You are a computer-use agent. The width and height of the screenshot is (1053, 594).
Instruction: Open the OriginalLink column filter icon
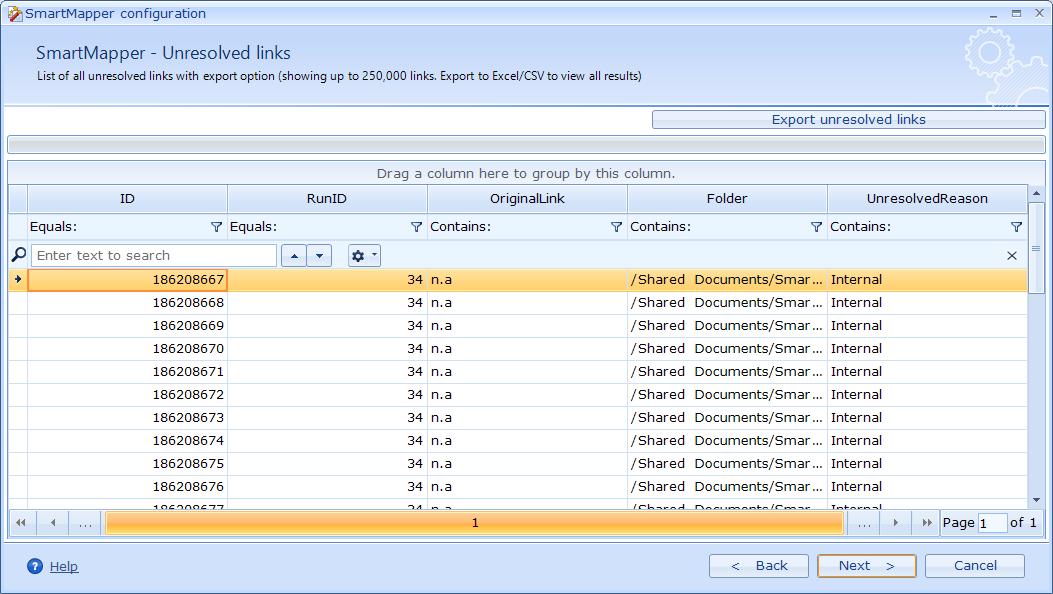[x=616, y=227]
